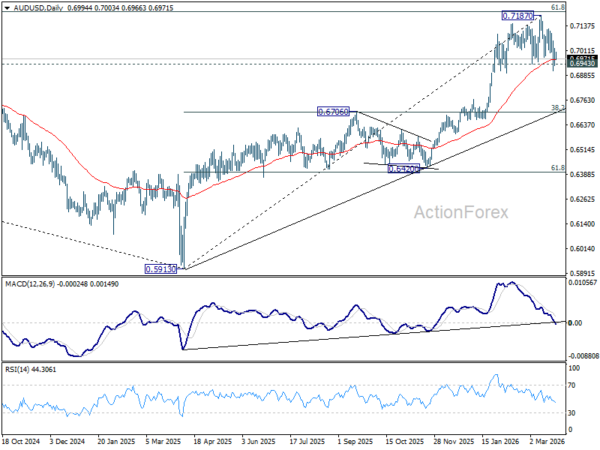Click the current price tag 0.69715
Image resolution: width=600 pixels, height=450 pixels.
coord(582,58)
